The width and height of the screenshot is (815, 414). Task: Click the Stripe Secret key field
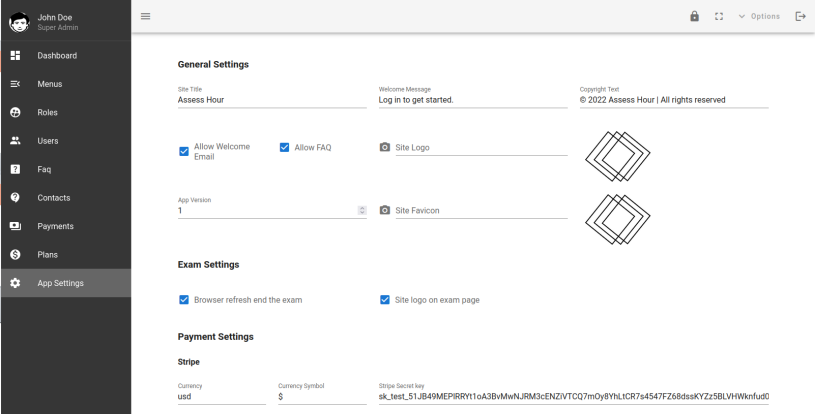pyautogui.click(x=573, y=397)
